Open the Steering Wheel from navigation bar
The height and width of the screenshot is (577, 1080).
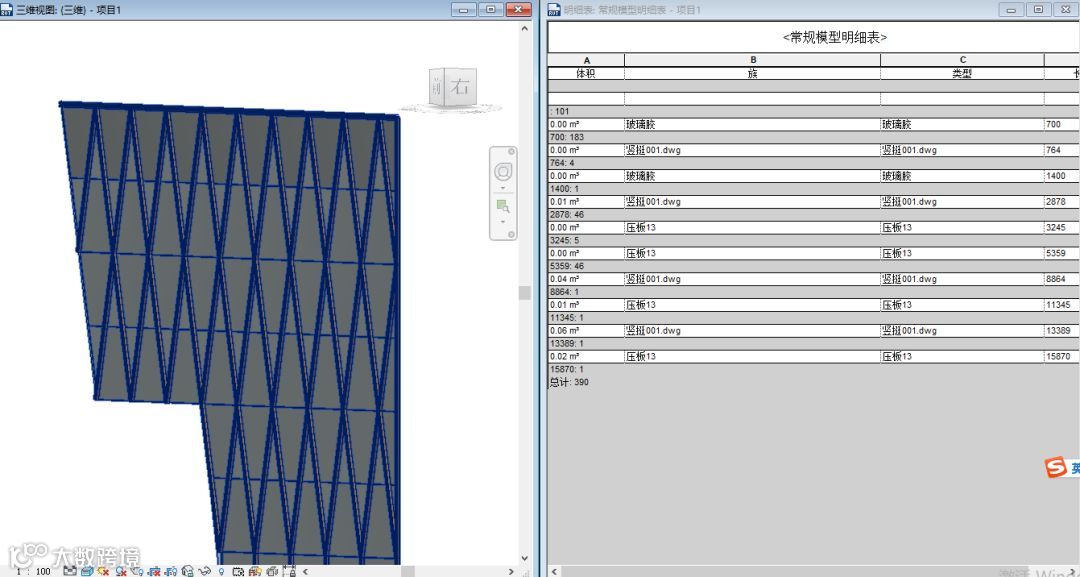(x=503, y=170)
